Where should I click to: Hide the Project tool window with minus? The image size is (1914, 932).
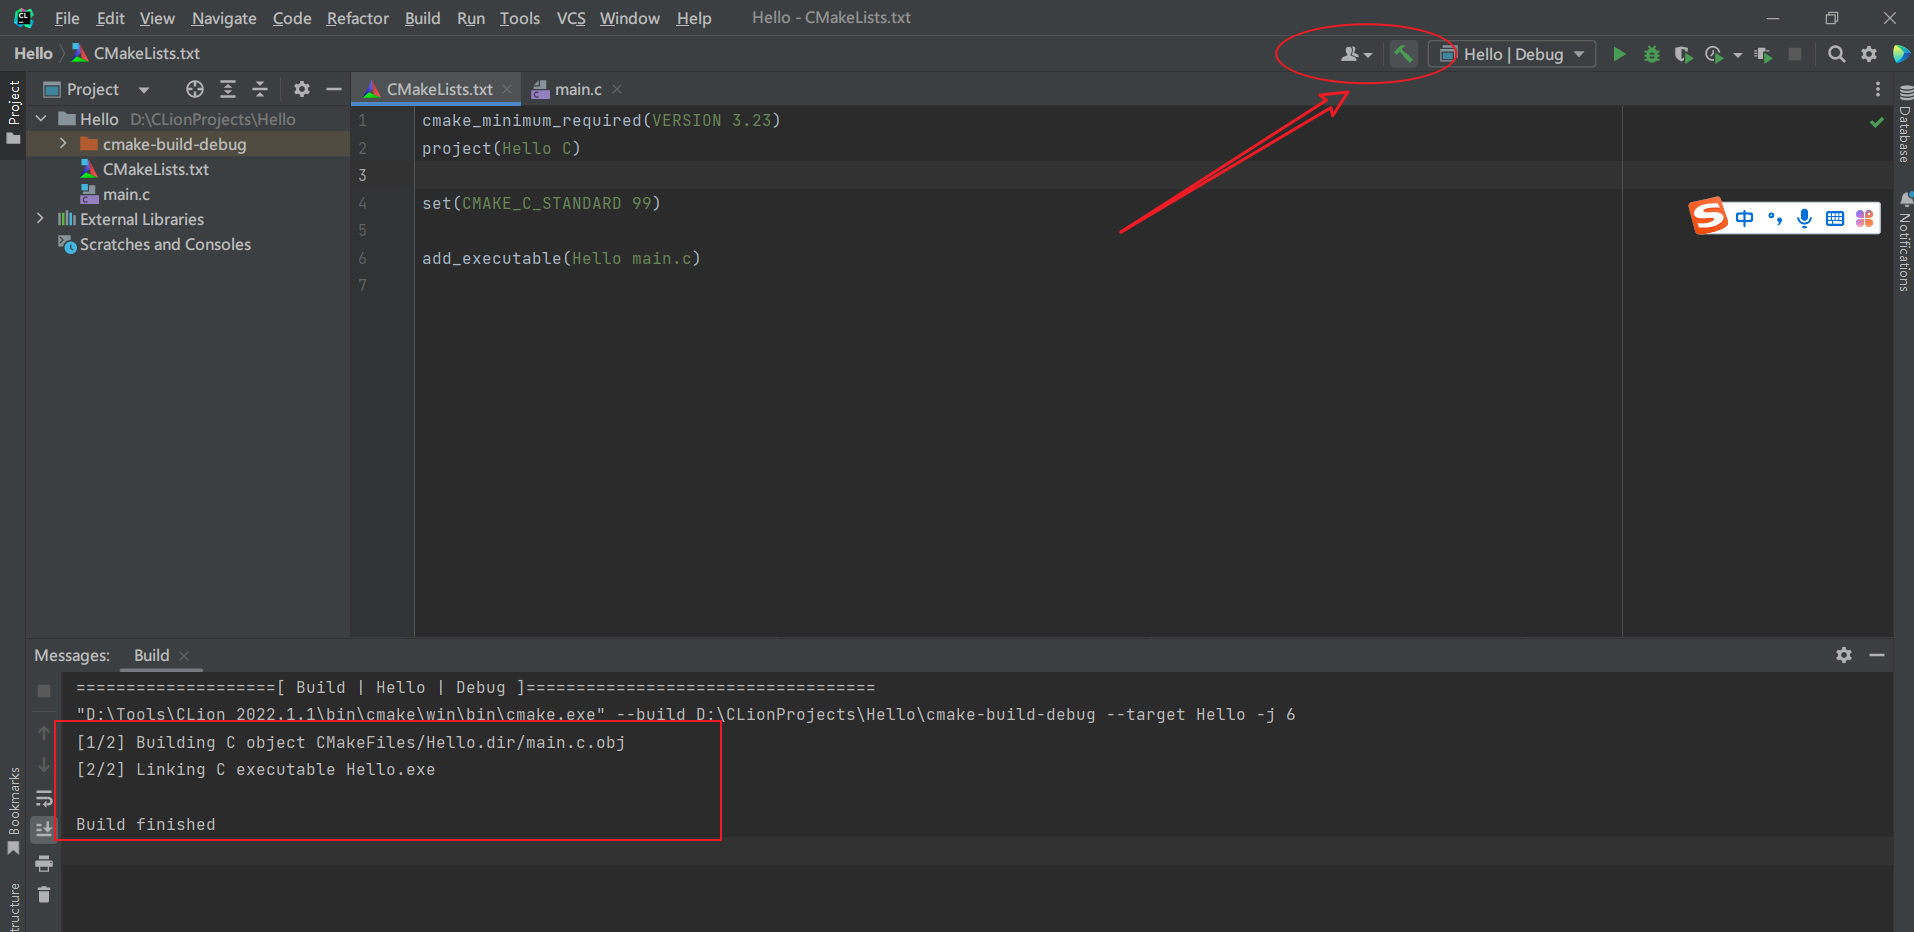tap(334, 89)
